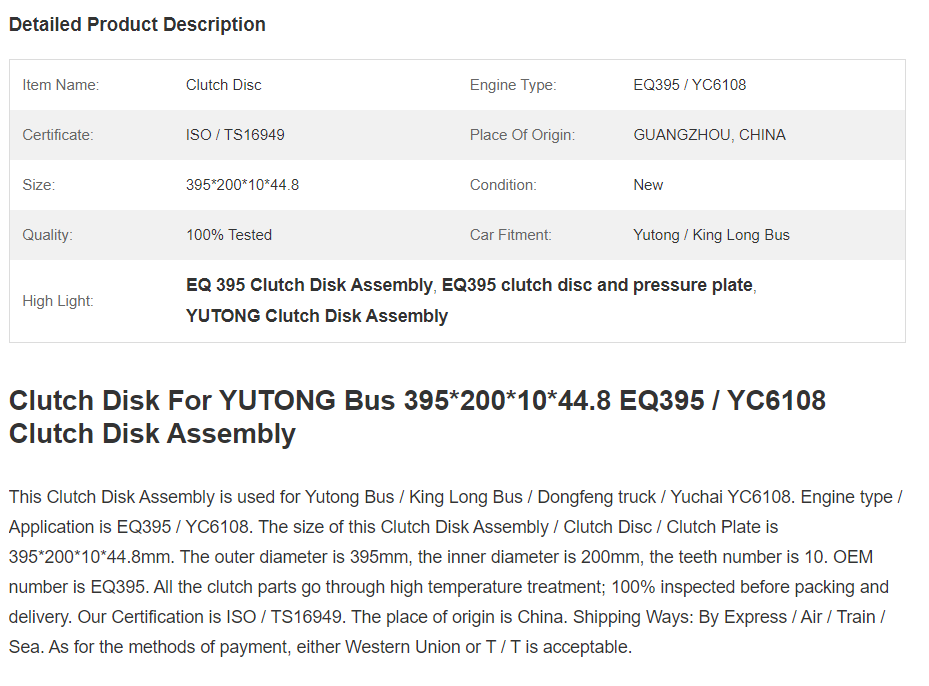Click the Yutong / King Long Bus fitment value
The width and height of the screenshot is (929, 686).
(x=711, y=235)
